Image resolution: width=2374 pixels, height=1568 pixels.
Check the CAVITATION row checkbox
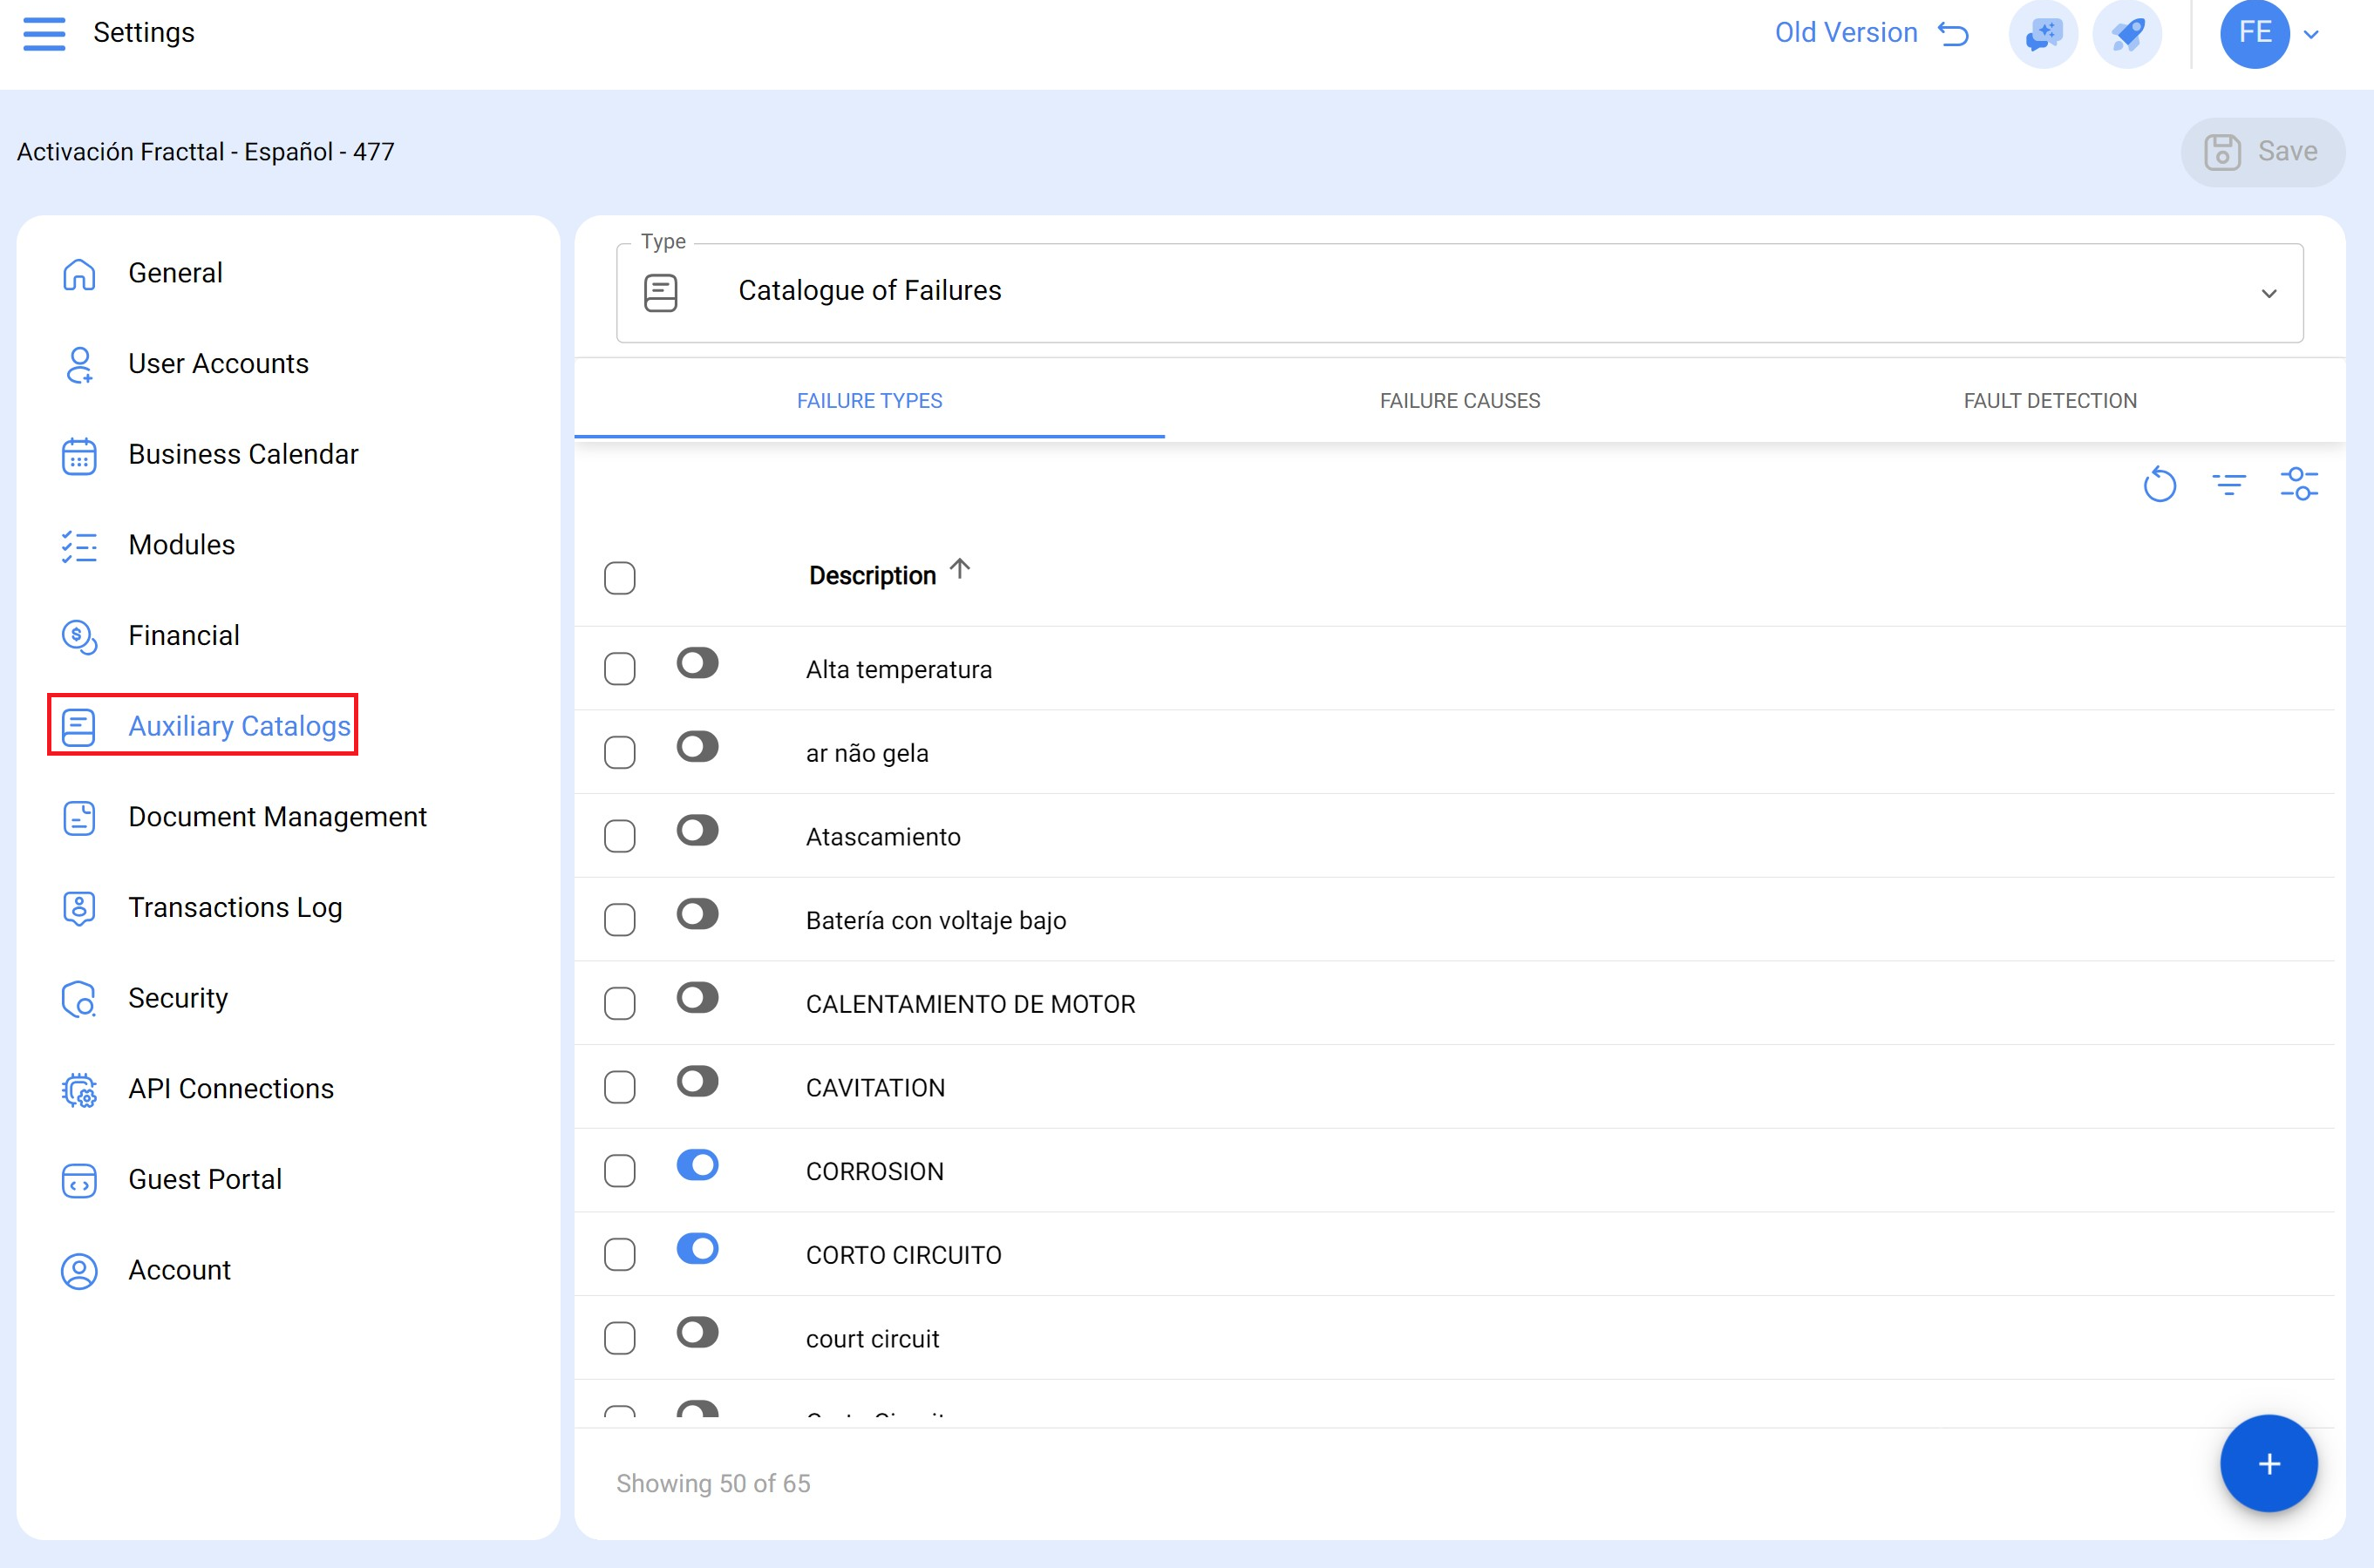620,1087
